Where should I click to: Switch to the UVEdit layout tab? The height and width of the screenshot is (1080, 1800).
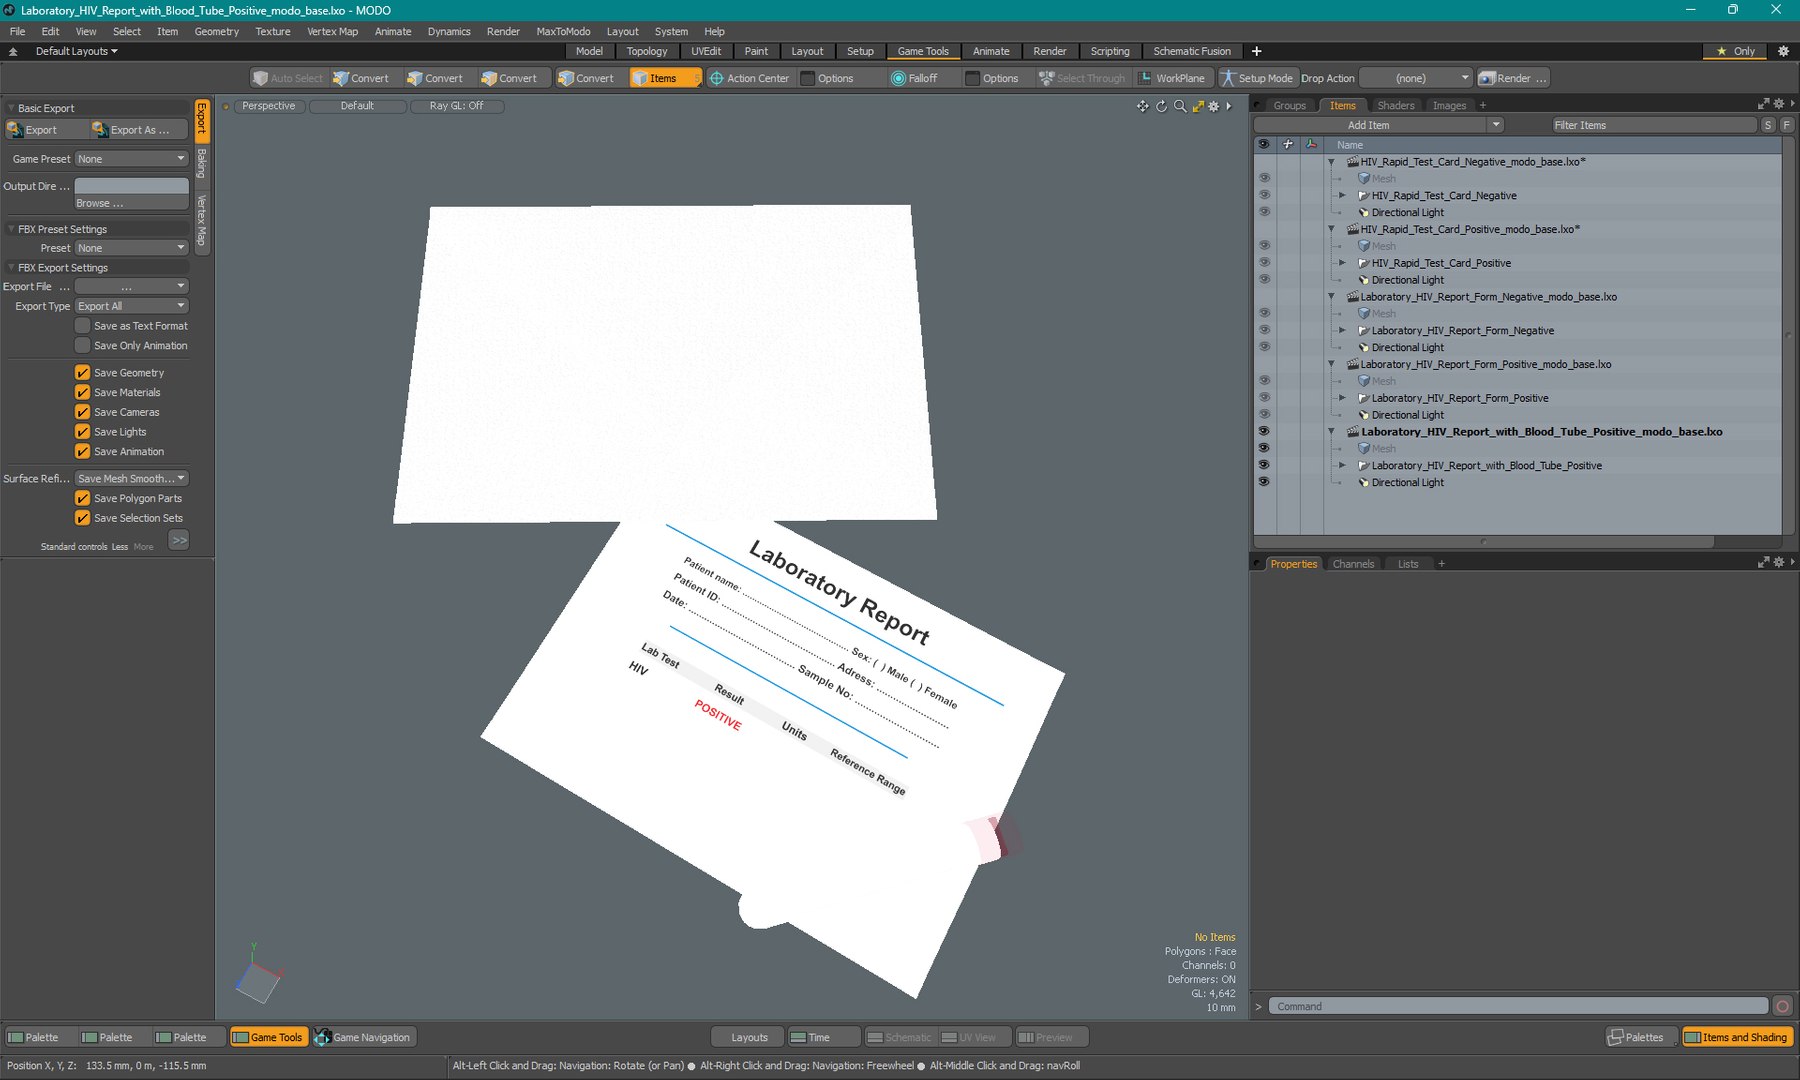[x=706, y=51]
